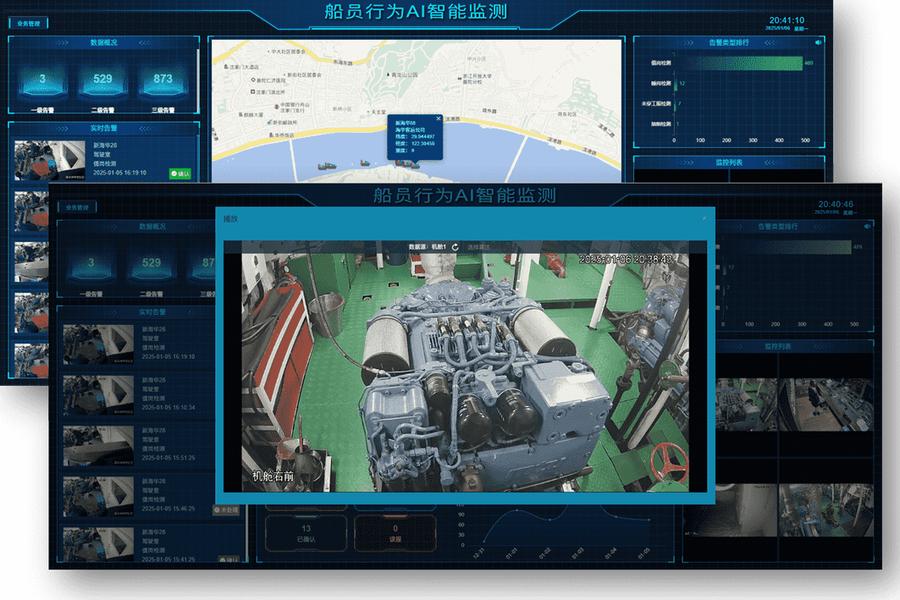Viewport: 900px width, 600px height.
Task: Open the 选择算法 selector in the player
Action: click(479, 247)
